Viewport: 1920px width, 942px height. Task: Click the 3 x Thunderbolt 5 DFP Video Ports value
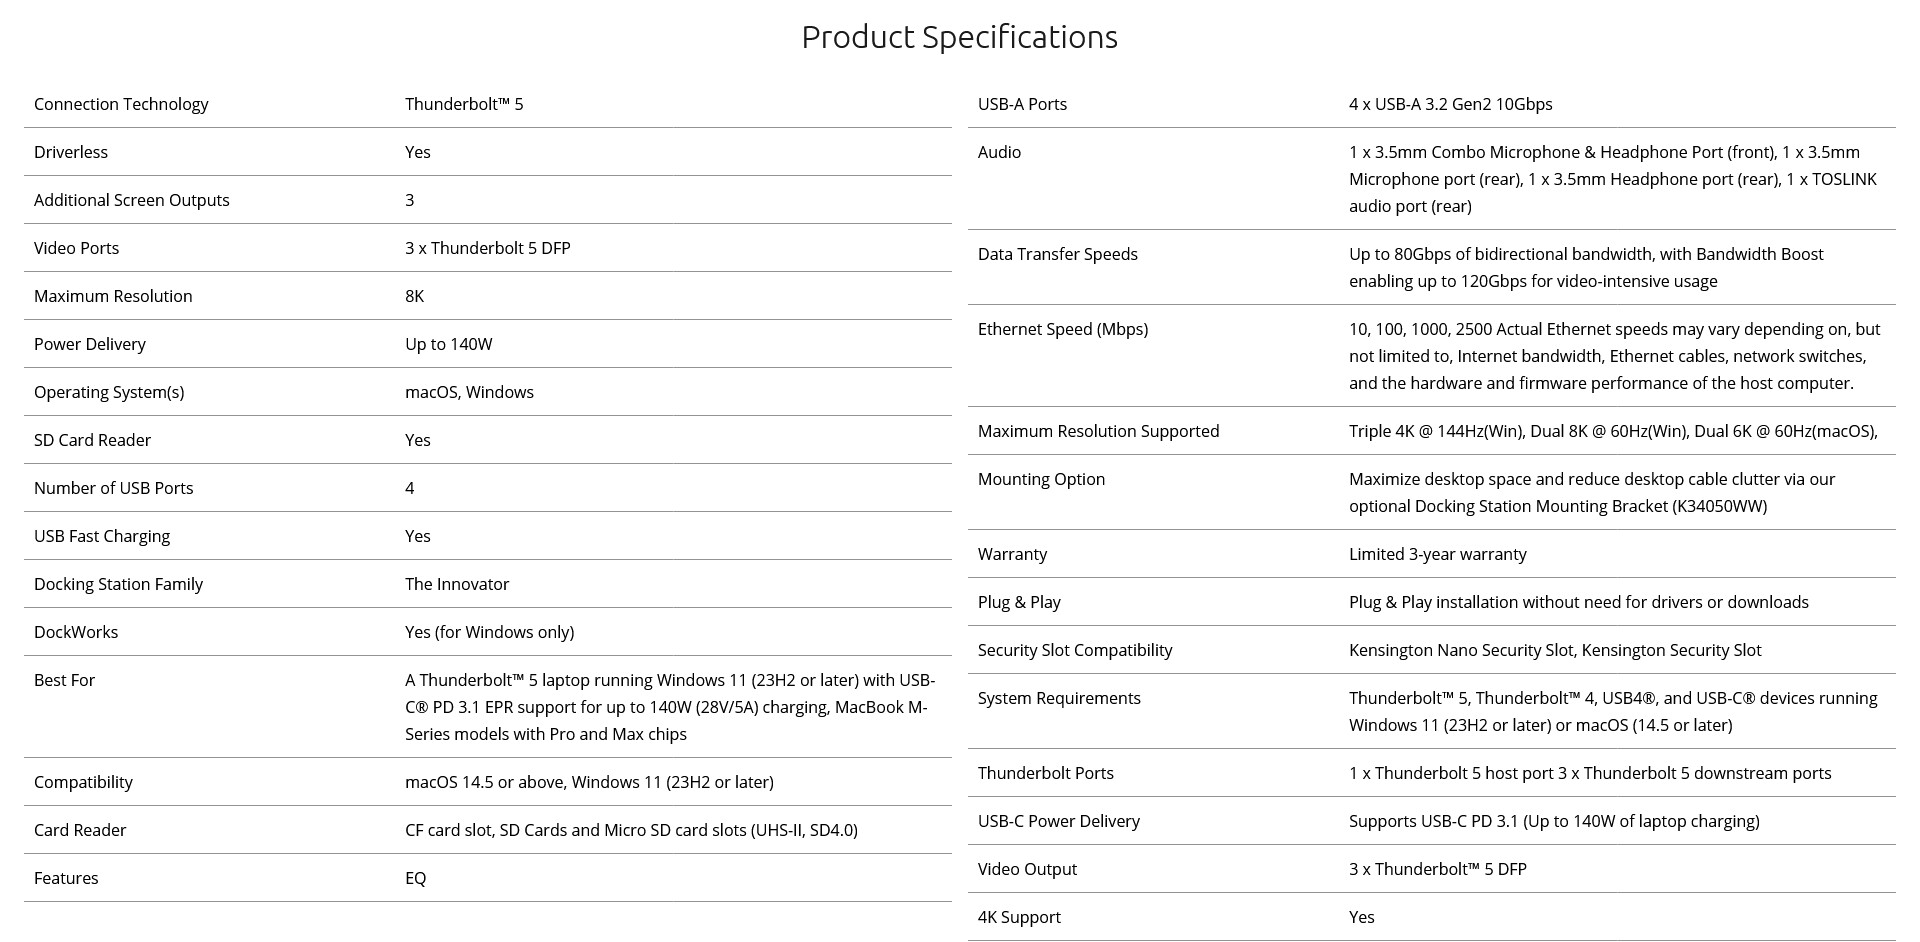[x=488, y=248]
